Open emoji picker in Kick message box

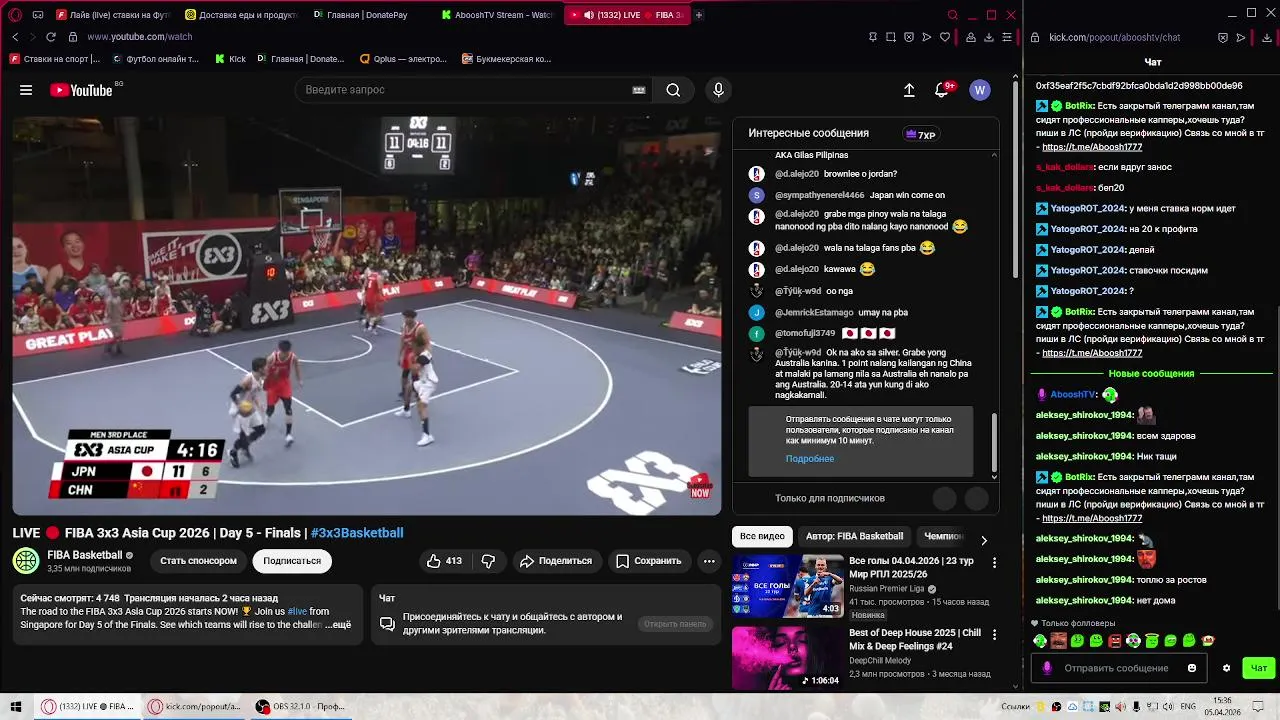[x=1192, y=668]
